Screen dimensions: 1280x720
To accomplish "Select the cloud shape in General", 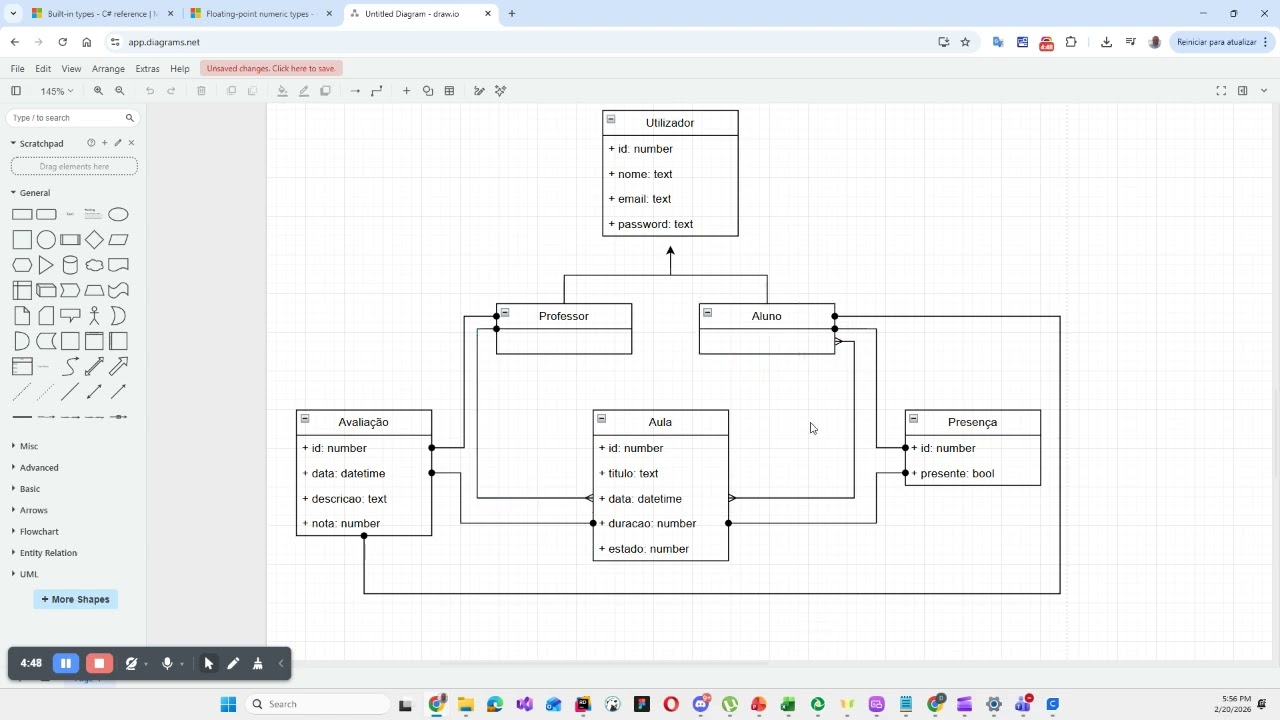I will (94, 265).
